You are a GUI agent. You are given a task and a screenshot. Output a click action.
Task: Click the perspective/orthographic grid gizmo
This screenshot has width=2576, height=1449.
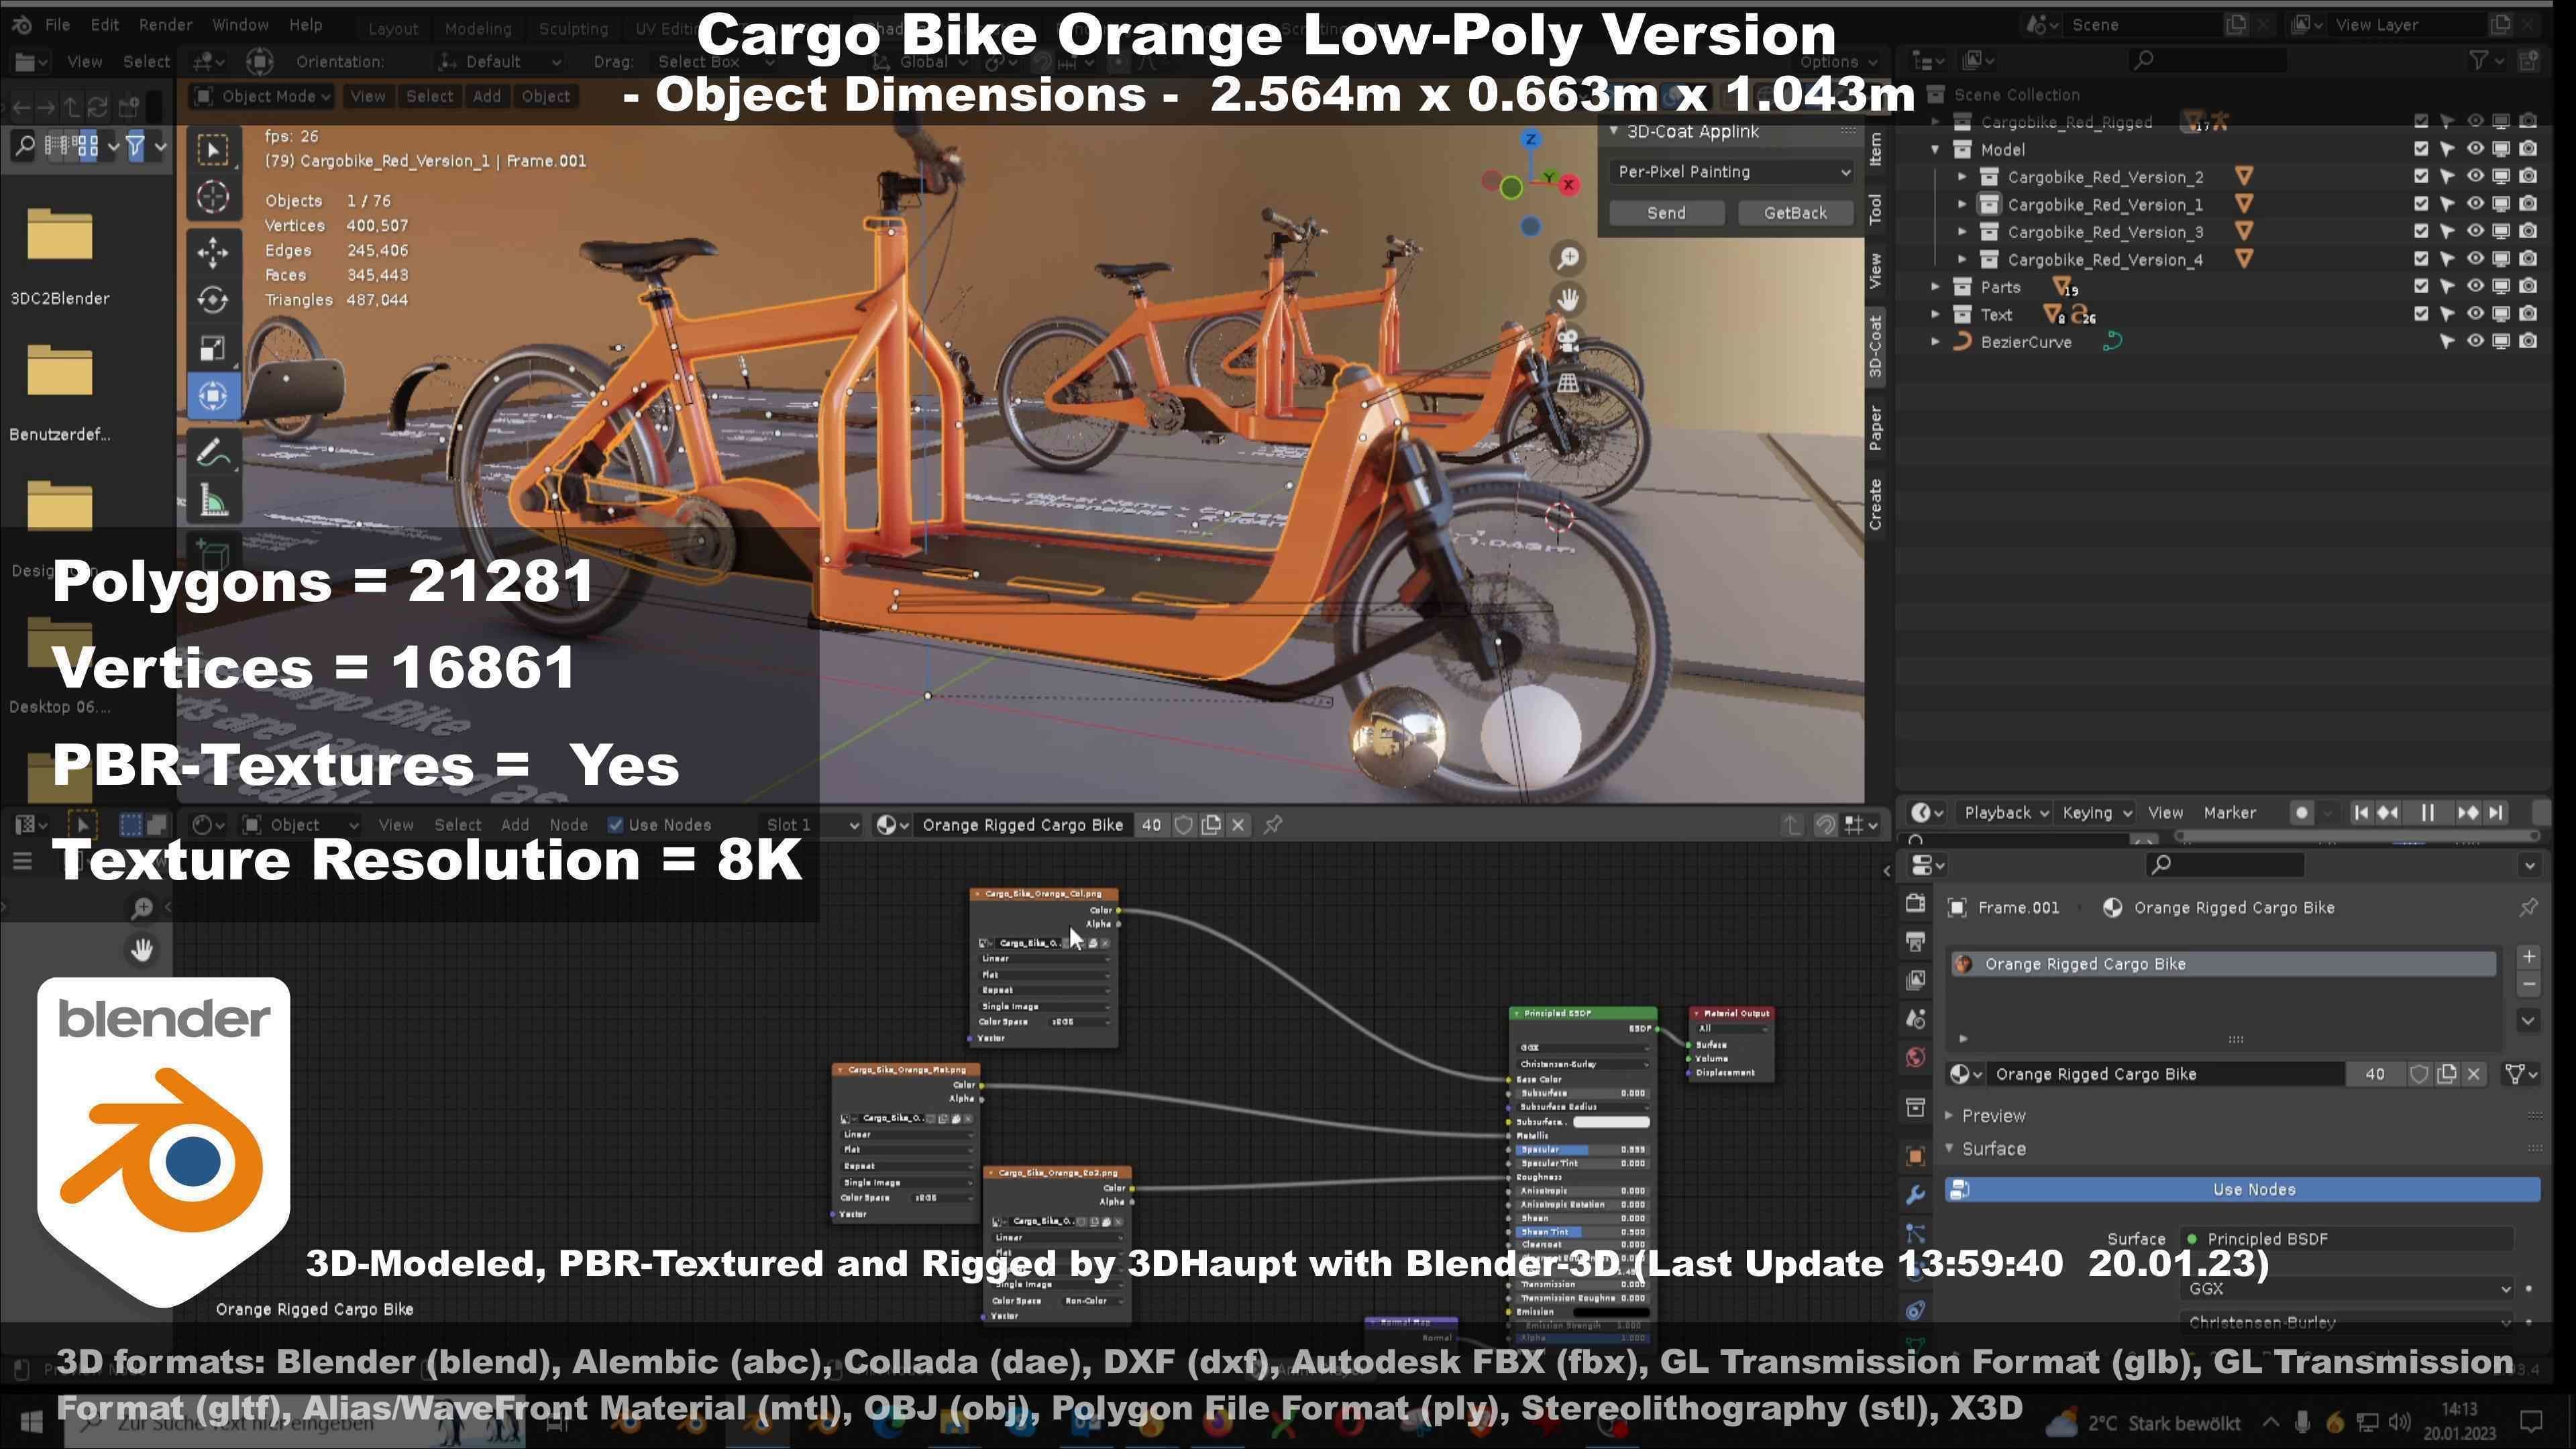tap(1568, 382)
